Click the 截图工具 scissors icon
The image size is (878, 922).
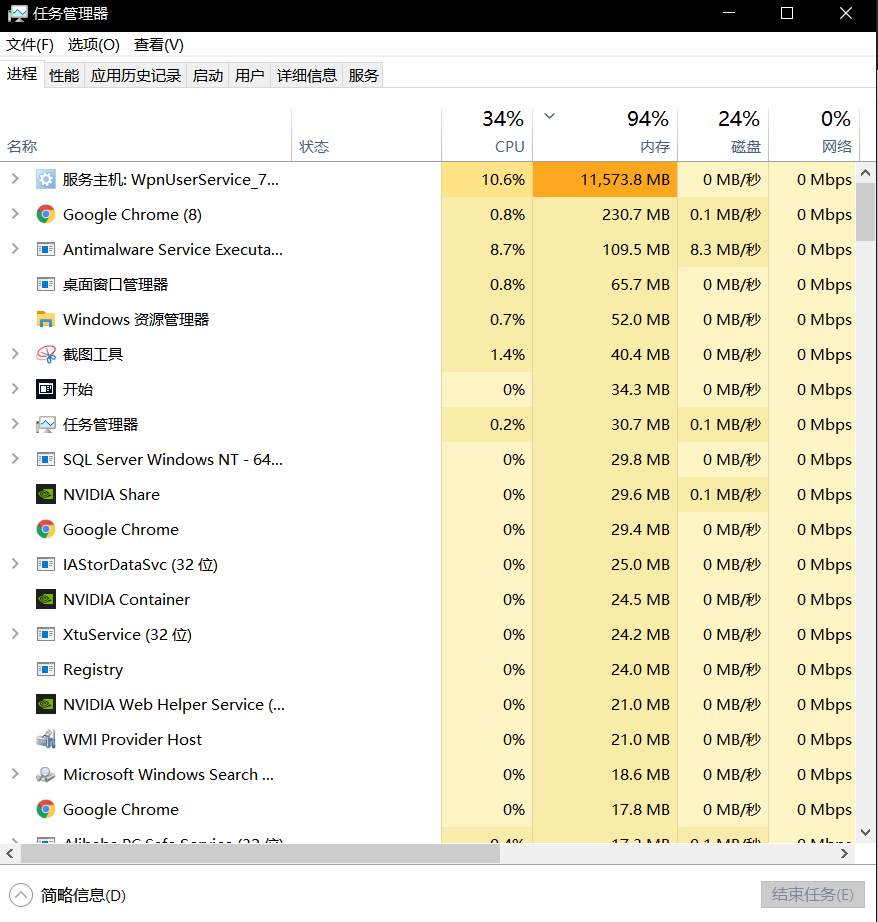(x=46, y=355)
